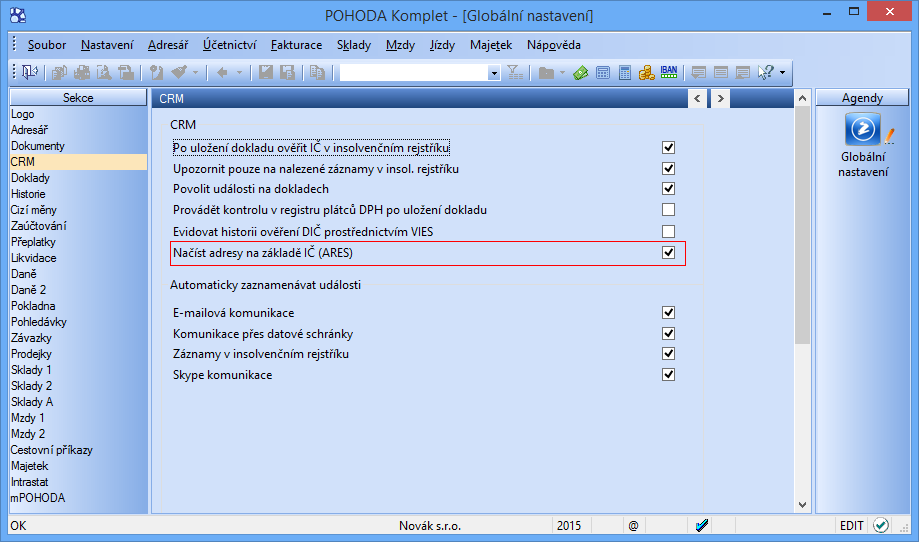Click the gold coins toolbar icon

(x=646, y=72)
